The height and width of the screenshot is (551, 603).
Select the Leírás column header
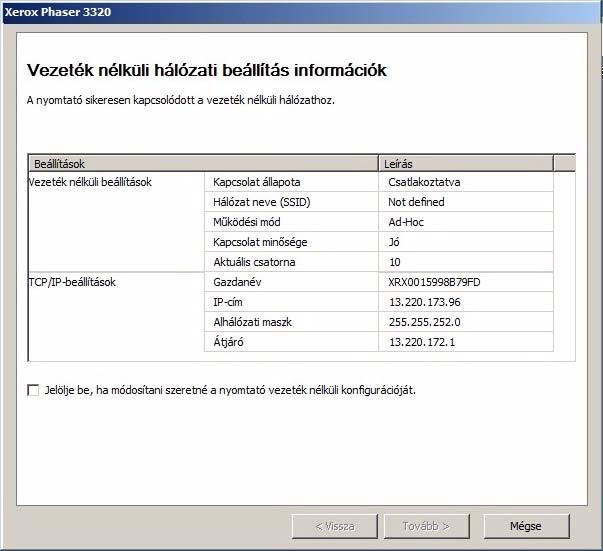coord(466,164)
